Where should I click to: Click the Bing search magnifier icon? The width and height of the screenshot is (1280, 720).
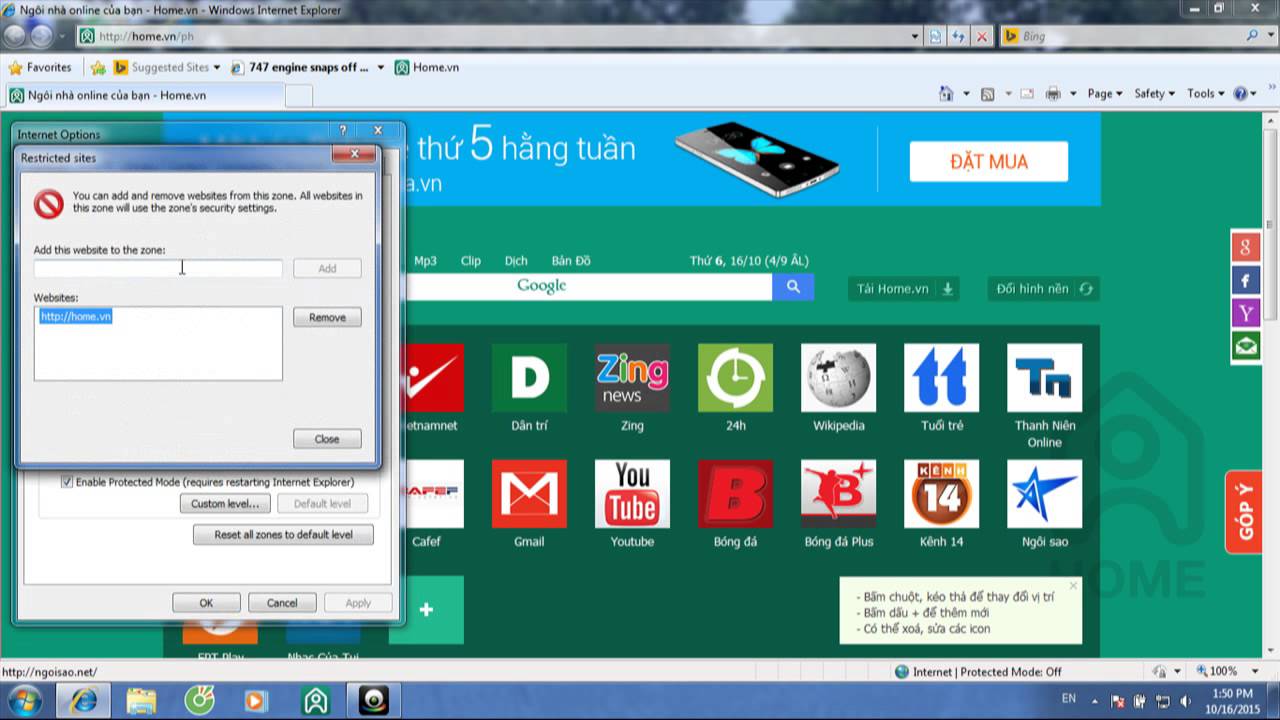coord(1253,36)
